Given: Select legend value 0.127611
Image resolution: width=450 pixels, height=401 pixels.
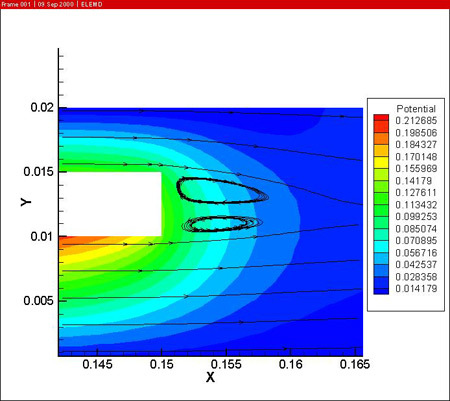Looking at the screenshot, I should (x=416, y=193).
